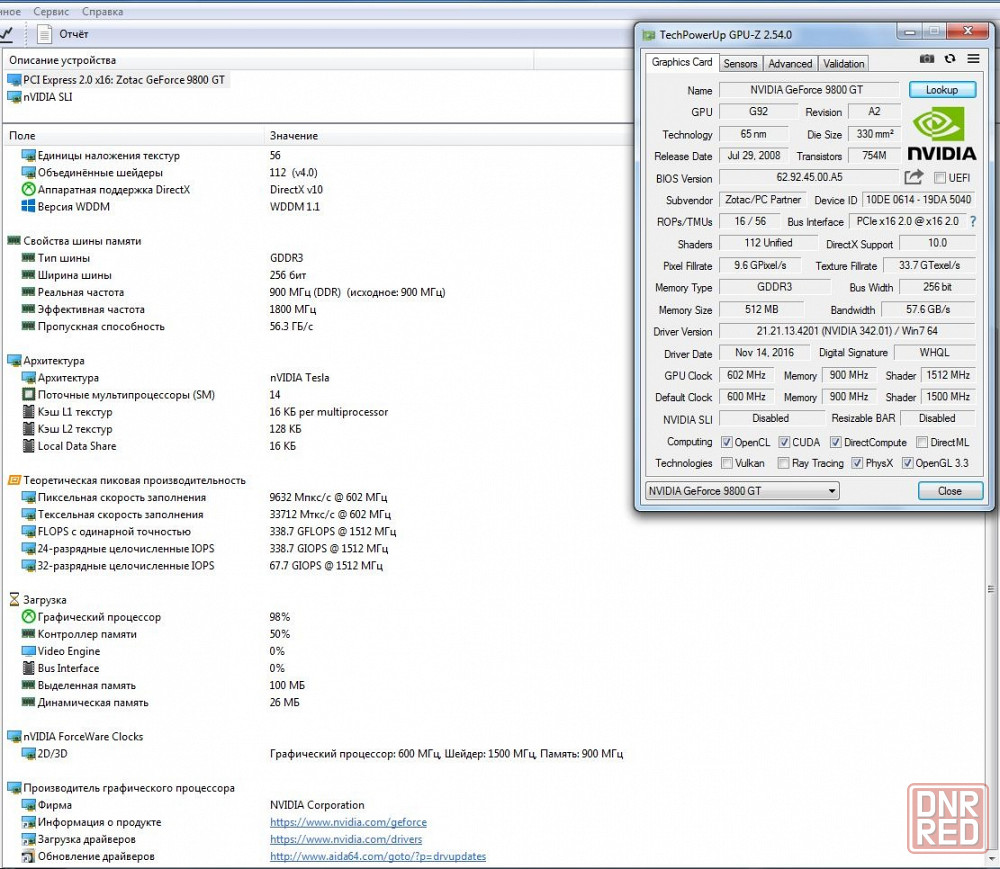Image resolution: width=1000 pixels, height=869 pixels.
Task: Toggle the OpenCL checkbox
Action: [726, 442]
